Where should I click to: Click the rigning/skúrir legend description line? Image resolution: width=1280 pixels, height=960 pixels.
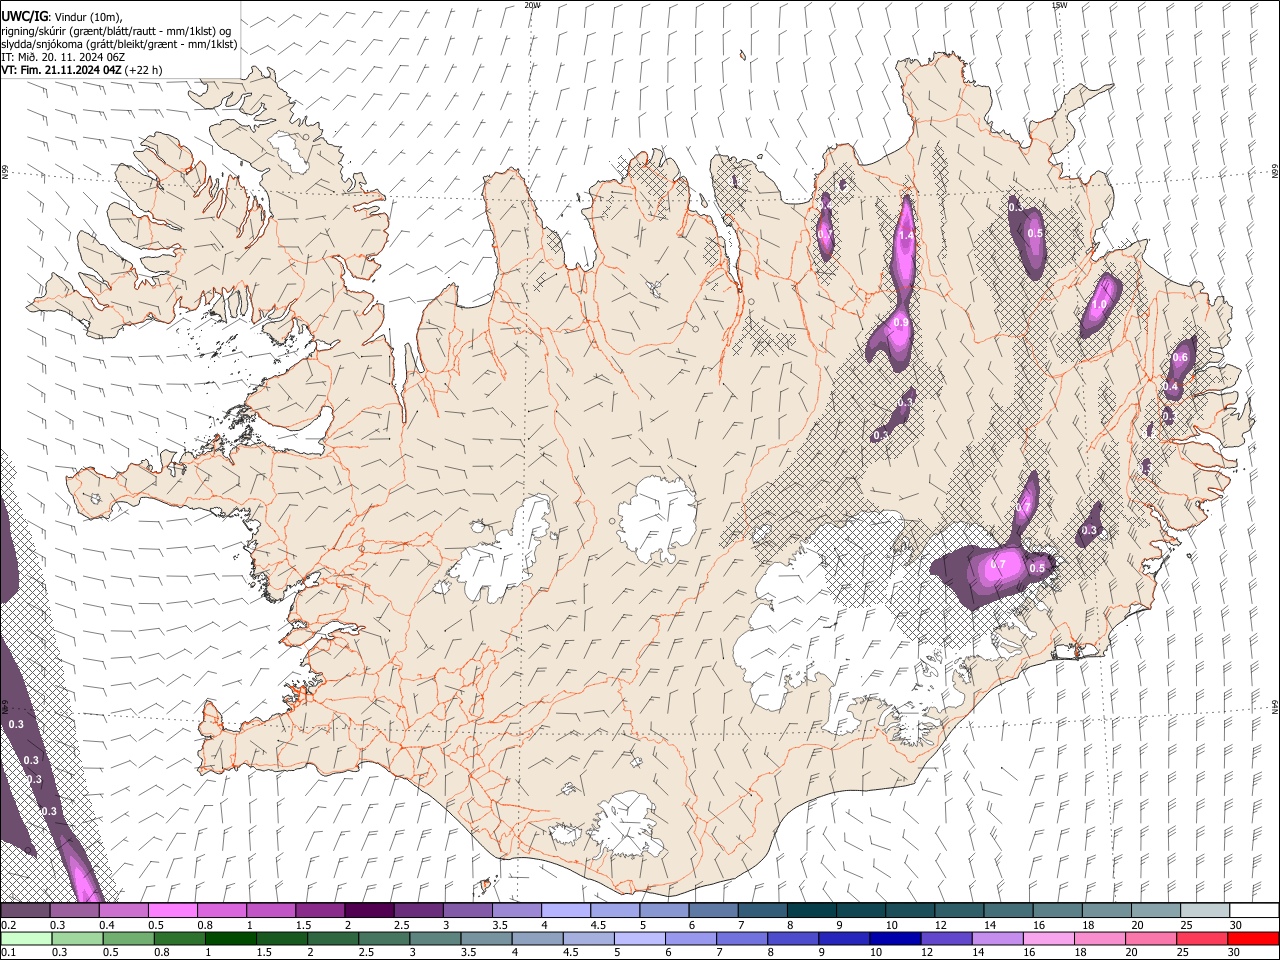tap(116, 31)
